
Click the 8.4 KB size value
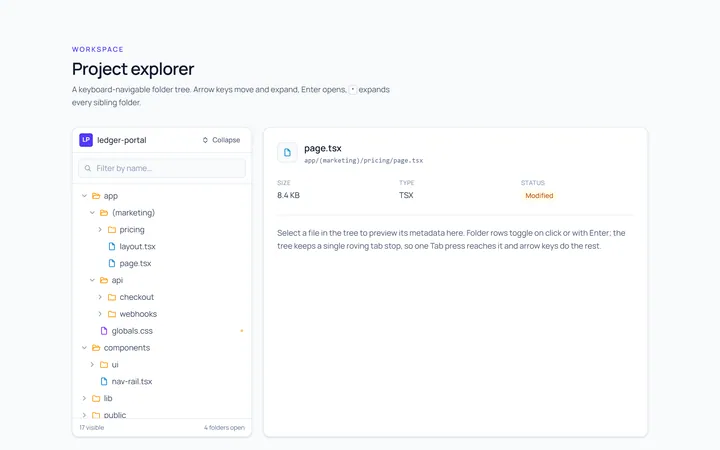[288, 196]
